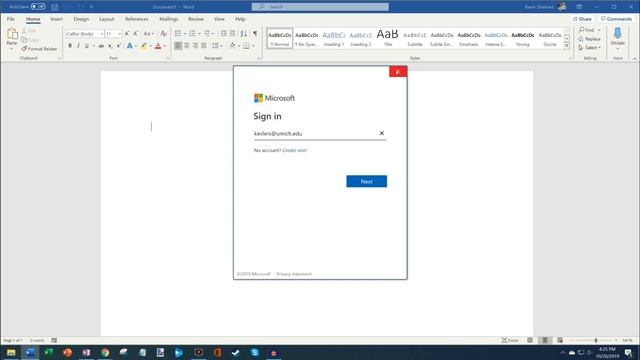Switch to Read Mode view
Screen dimensions: 640x360
coord(530,340)
